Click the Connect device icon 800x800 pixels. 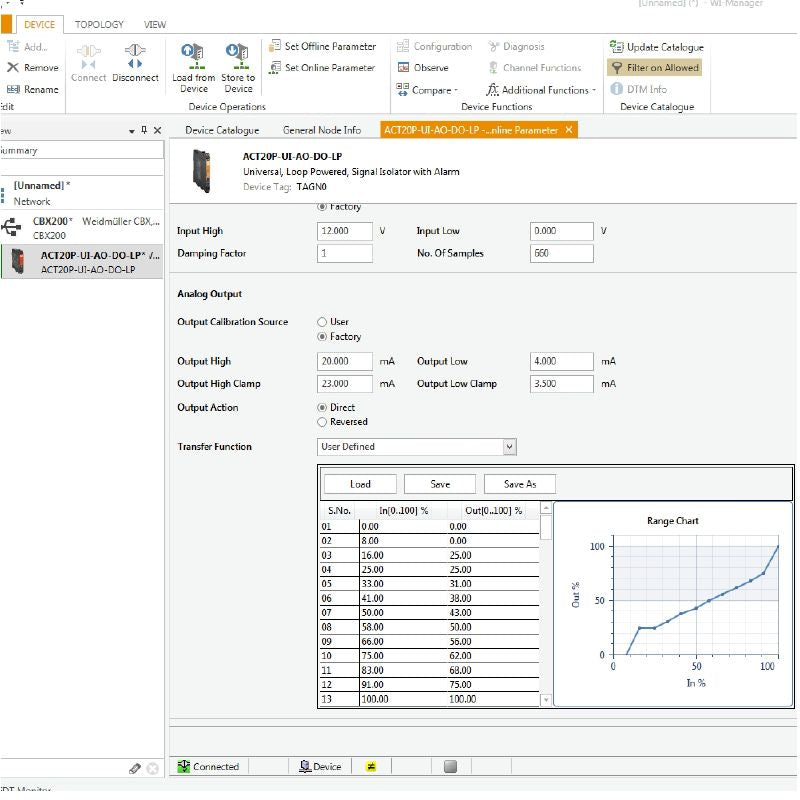click(88, 54)
